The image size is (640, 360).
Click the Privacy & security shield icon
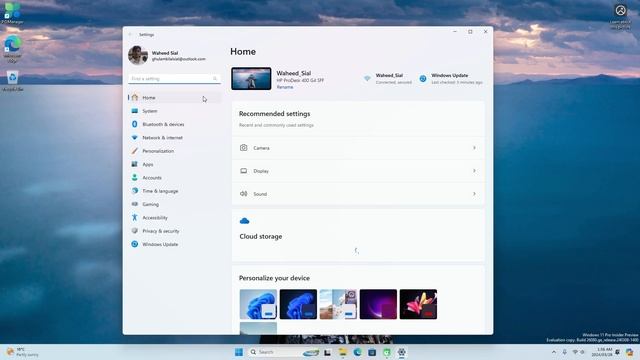point(135,231)
